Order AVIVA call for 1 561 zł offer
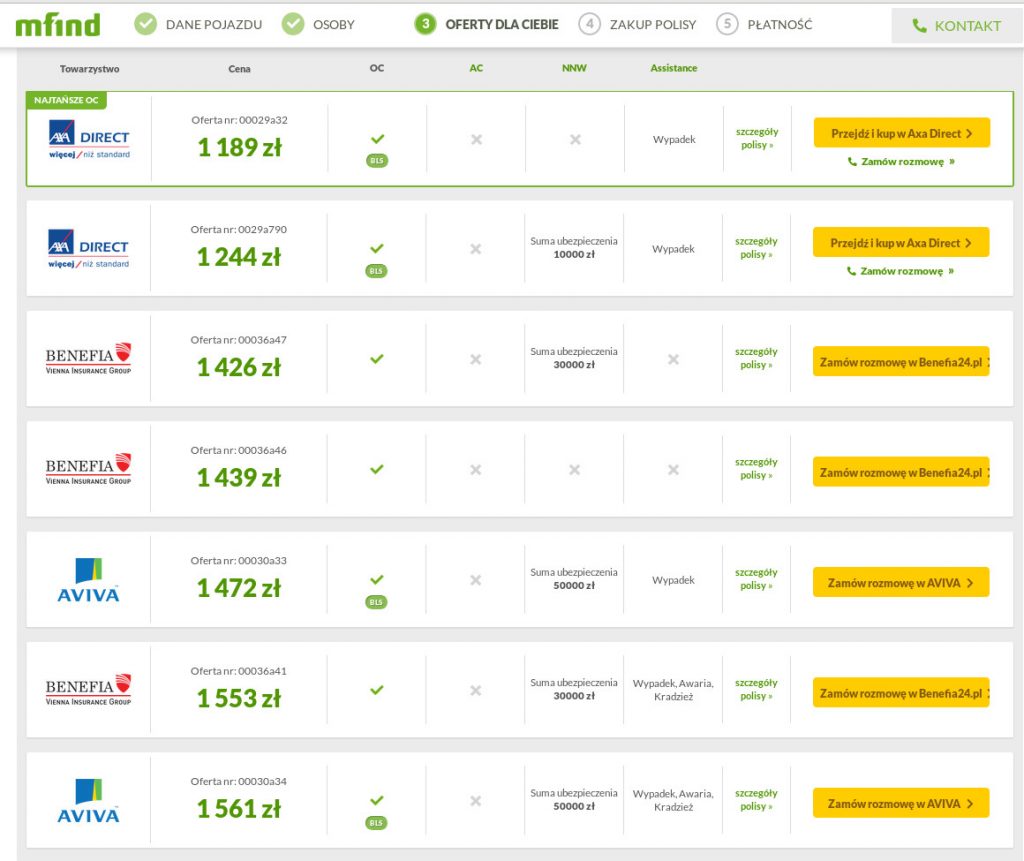This screenshot has width=1024, height=861. pyautogui.click(x=901, y=804)
